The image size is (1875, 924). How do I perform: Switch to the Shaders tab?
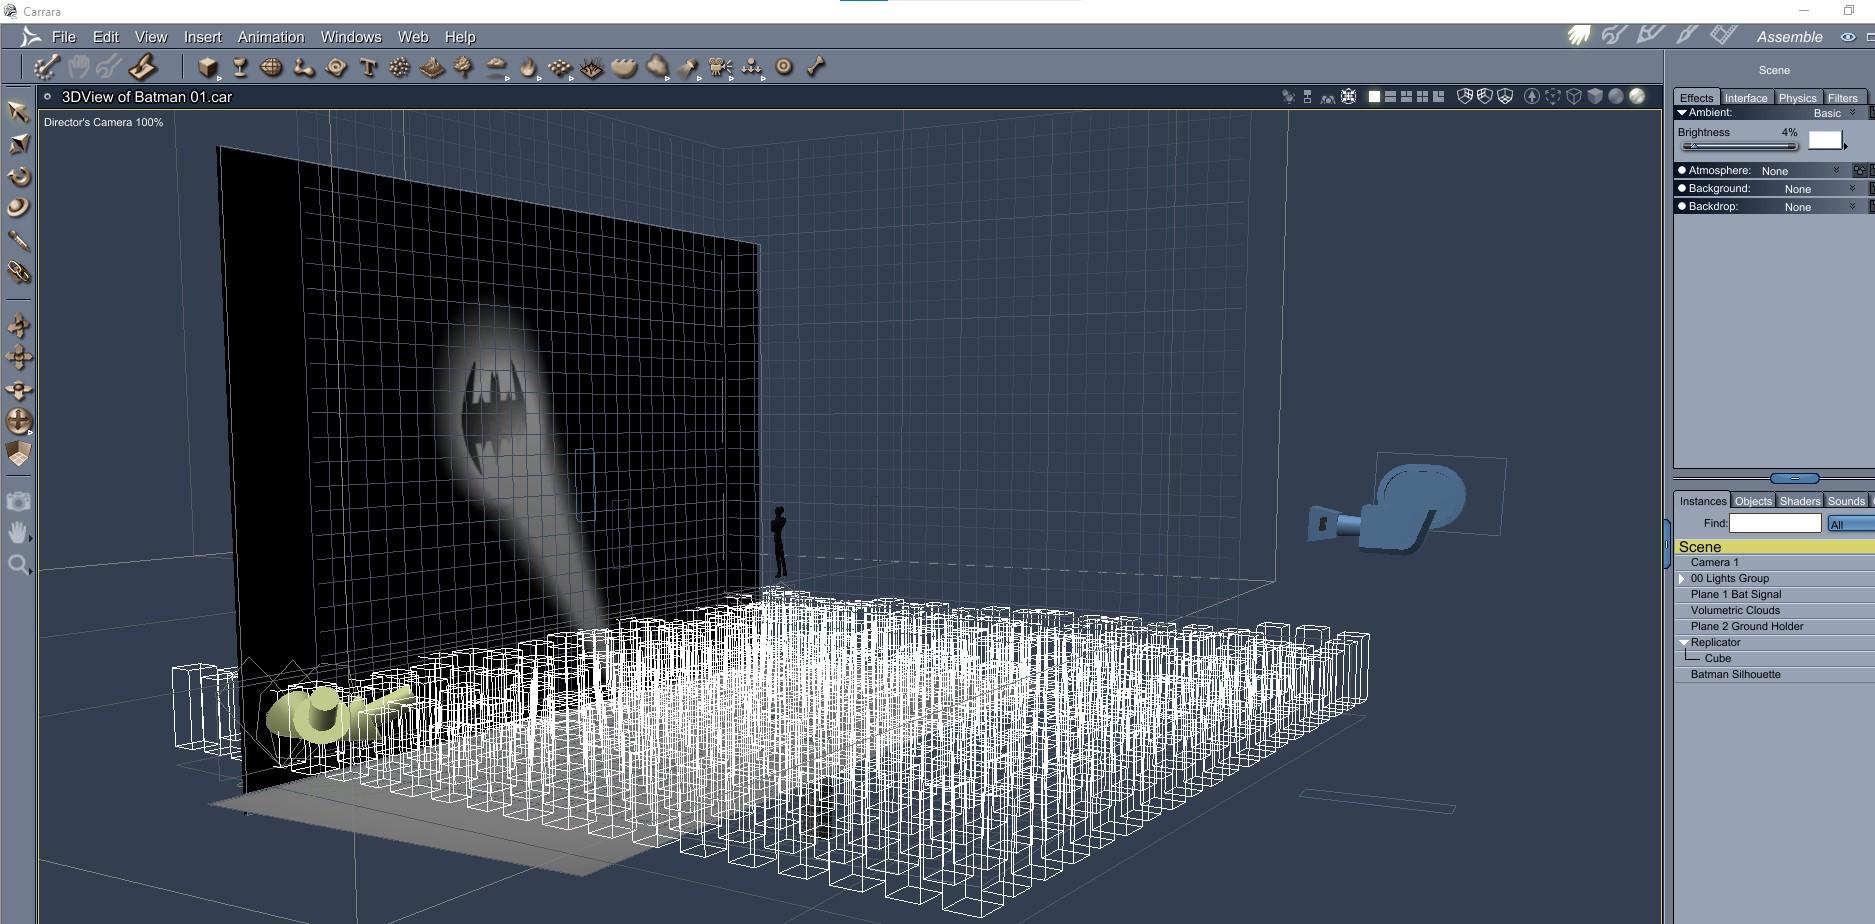1799,501
